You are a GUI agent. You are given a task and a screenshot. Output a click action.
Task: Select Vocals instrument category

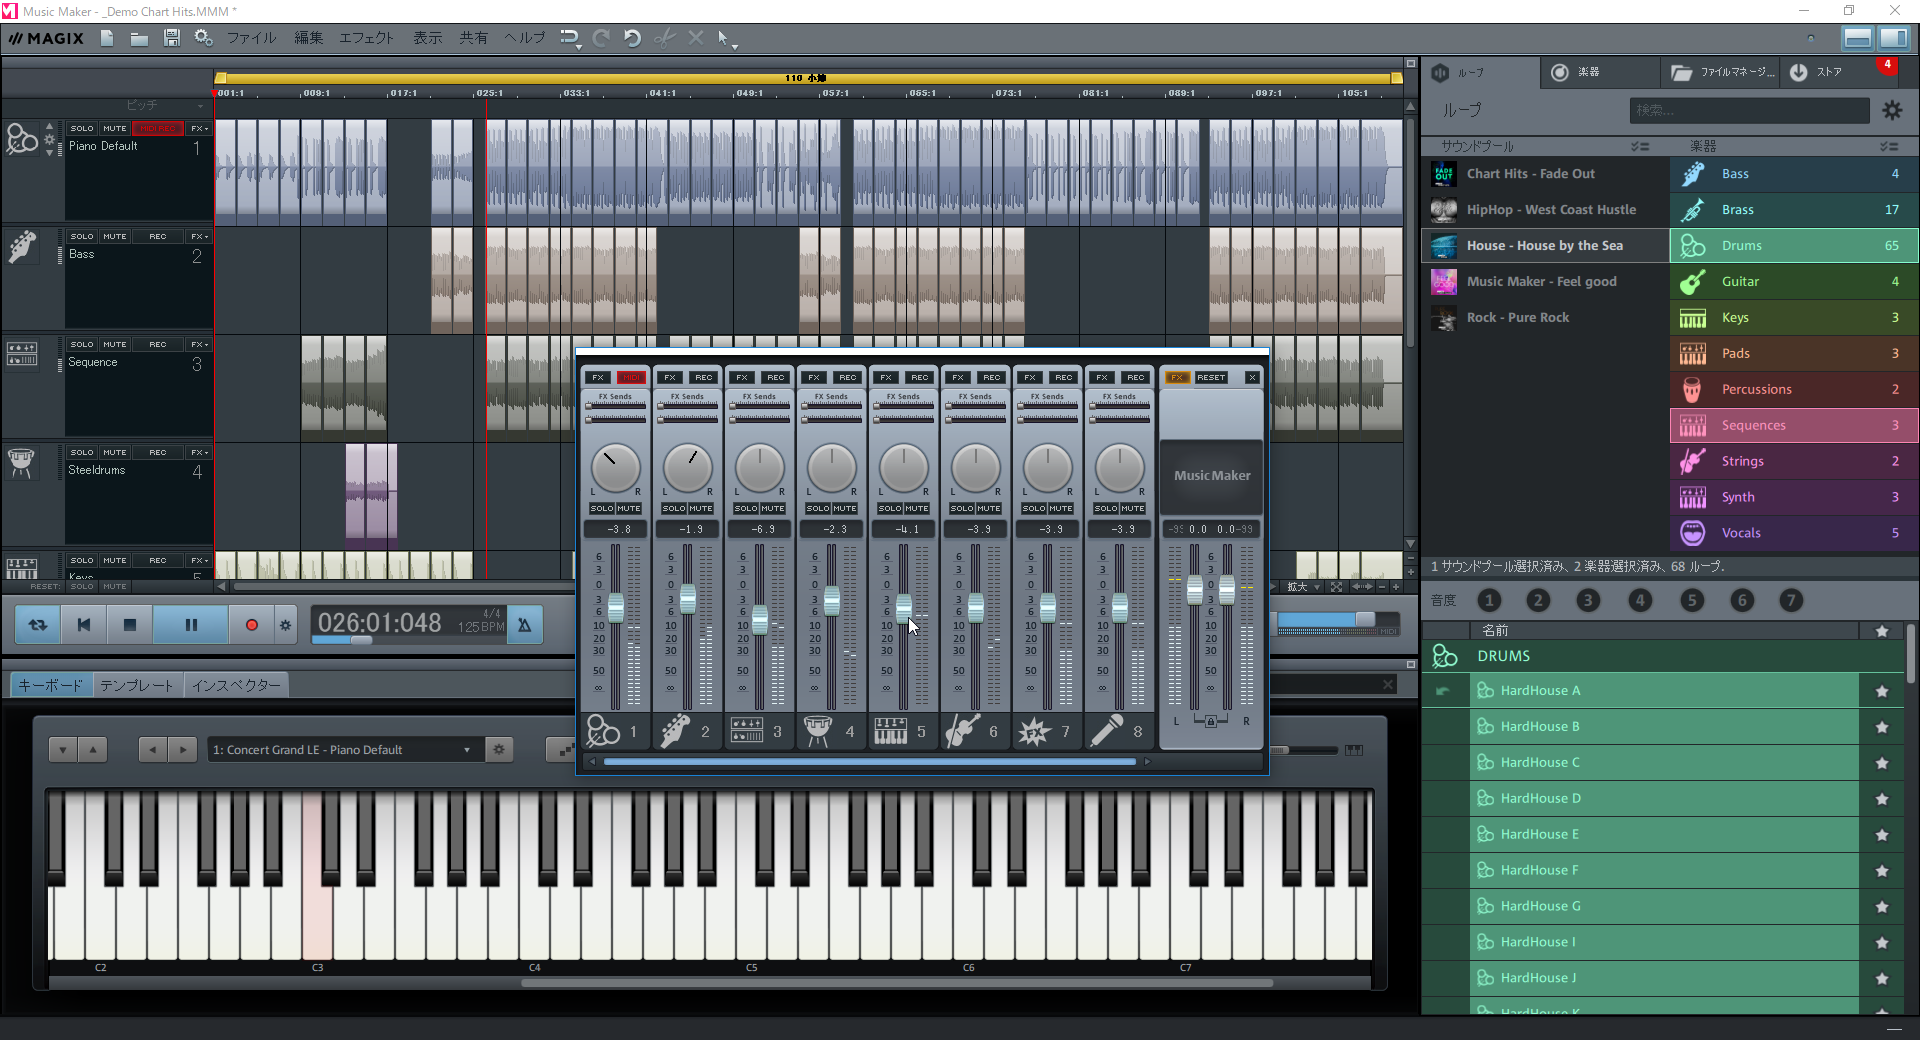click(1794, 534)
